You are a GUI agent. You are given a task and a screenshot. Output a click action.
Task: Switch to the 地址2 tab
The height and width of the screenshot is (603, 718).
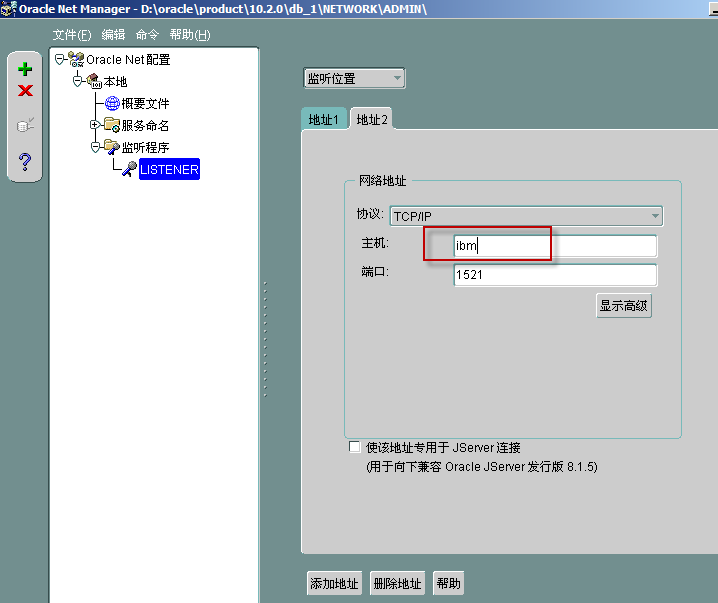pos(372,120)
